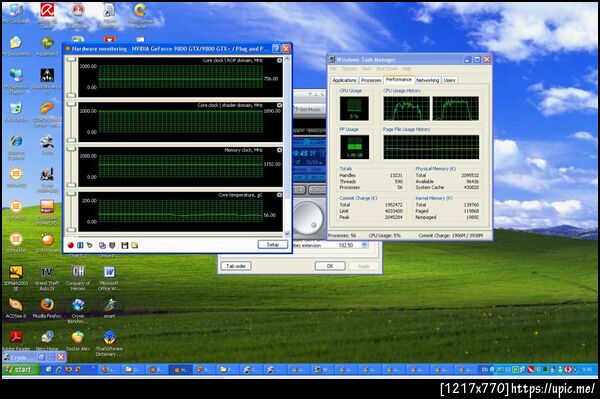Click the show desktop icon in Quick Launch
Screen dimensions: 600x399
[x=49, y=370]
